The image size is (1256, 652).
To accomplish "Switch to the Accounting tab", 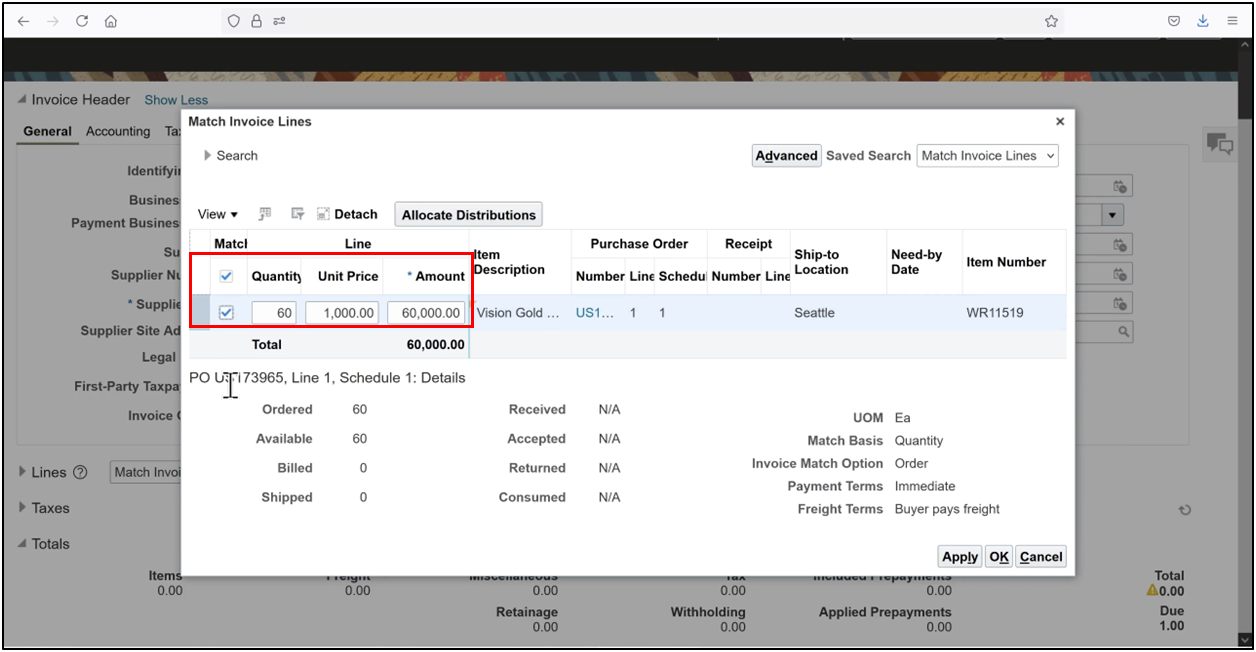I will (118, 131).
